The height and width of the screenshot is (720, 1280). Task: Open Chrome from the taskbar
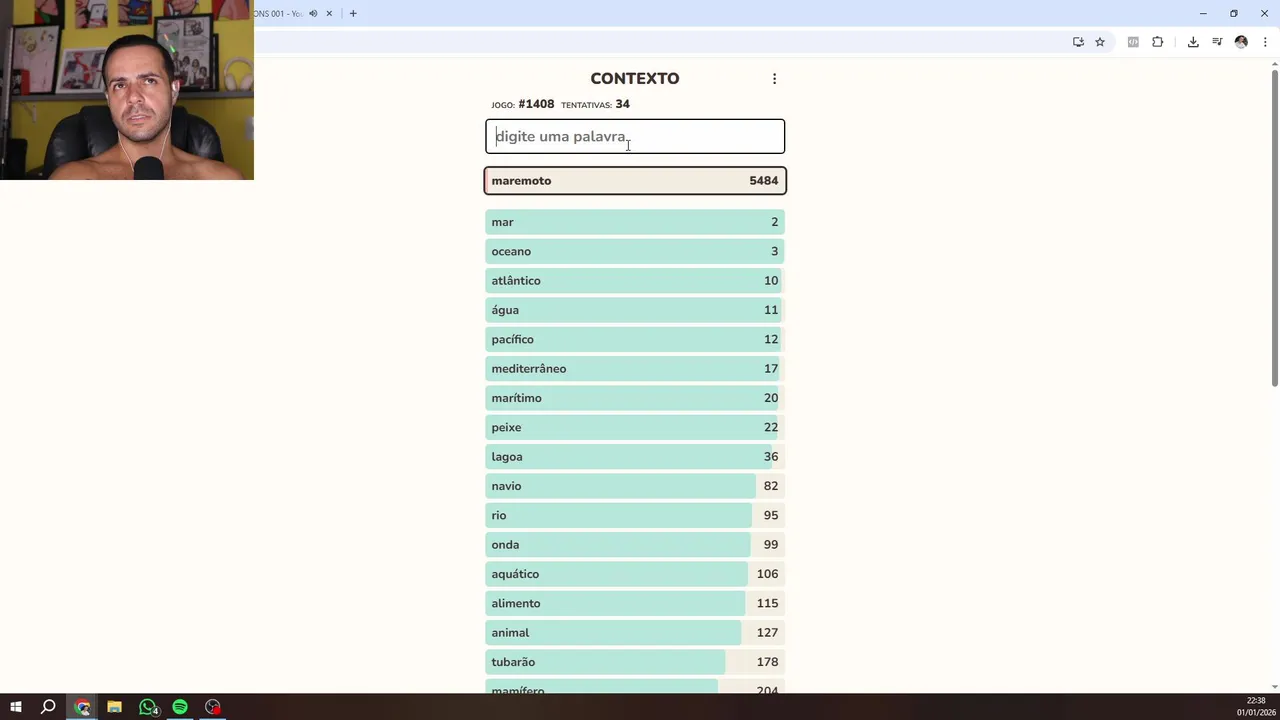(83, 707)
